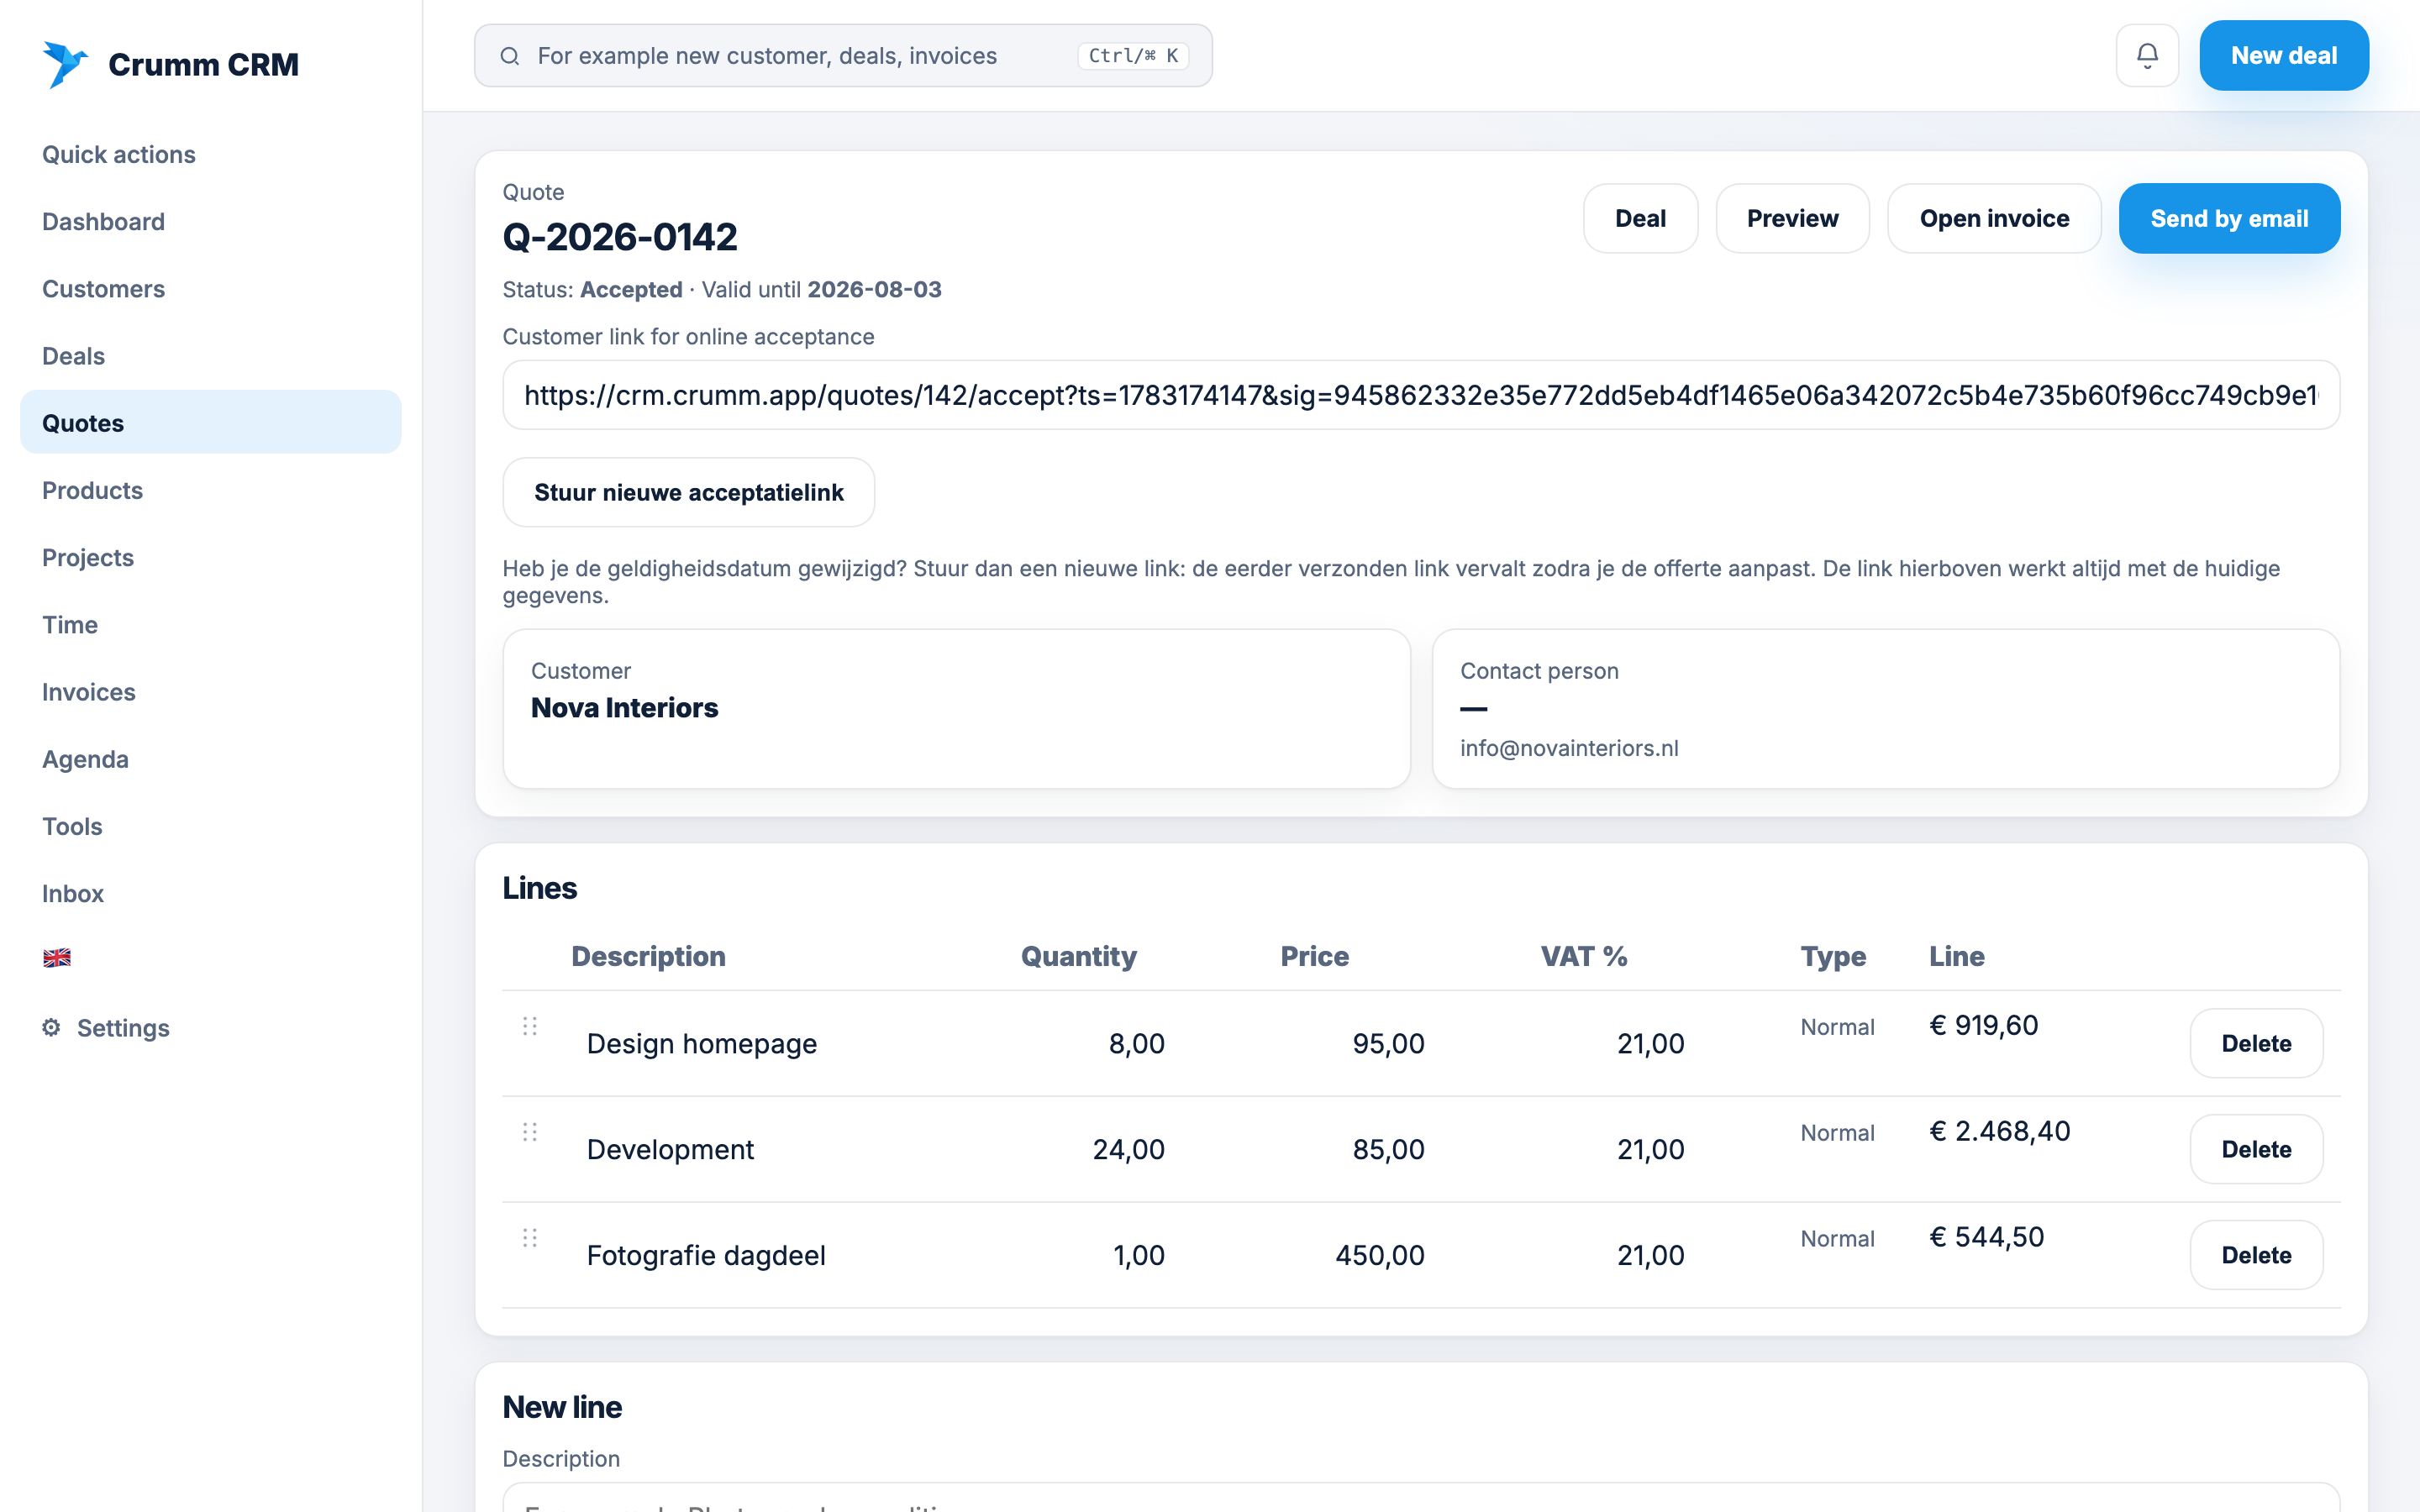Click the line total € 919,60
Viewport: 2420px width, 1512px height.
point(1983,1025)
